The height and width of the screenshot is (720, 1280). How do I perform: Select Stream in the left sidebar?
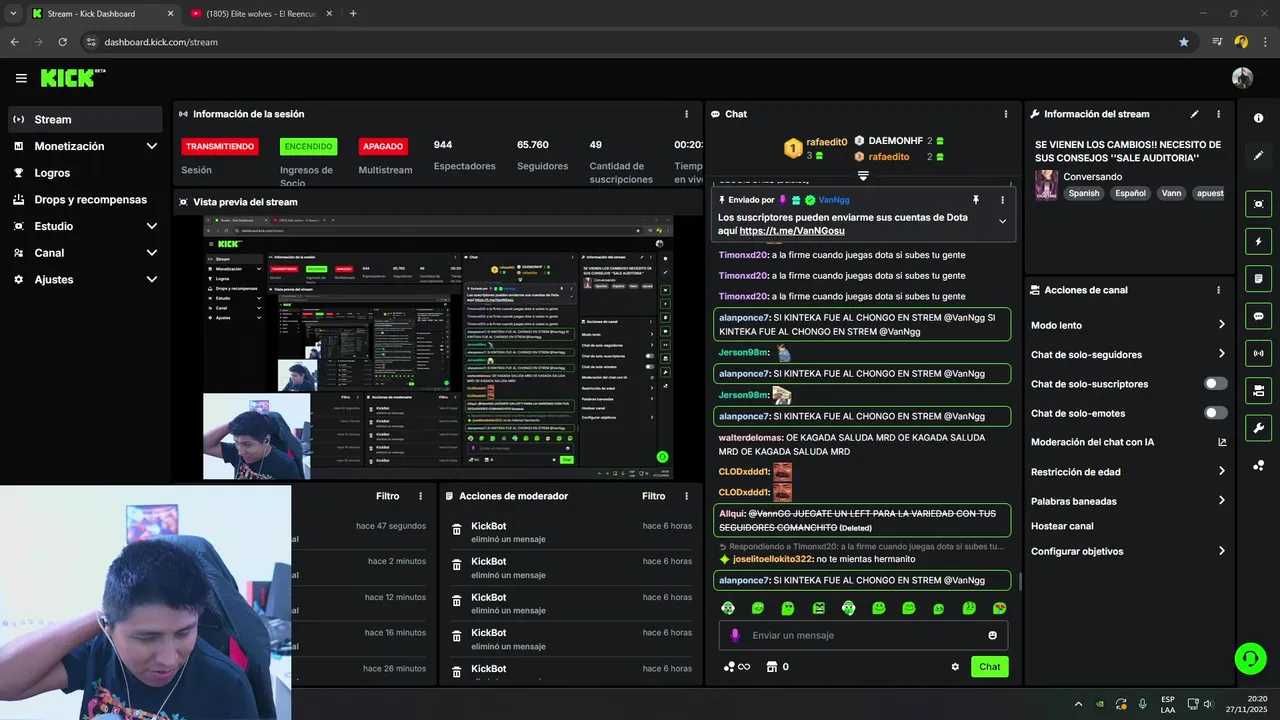[85, 119]
